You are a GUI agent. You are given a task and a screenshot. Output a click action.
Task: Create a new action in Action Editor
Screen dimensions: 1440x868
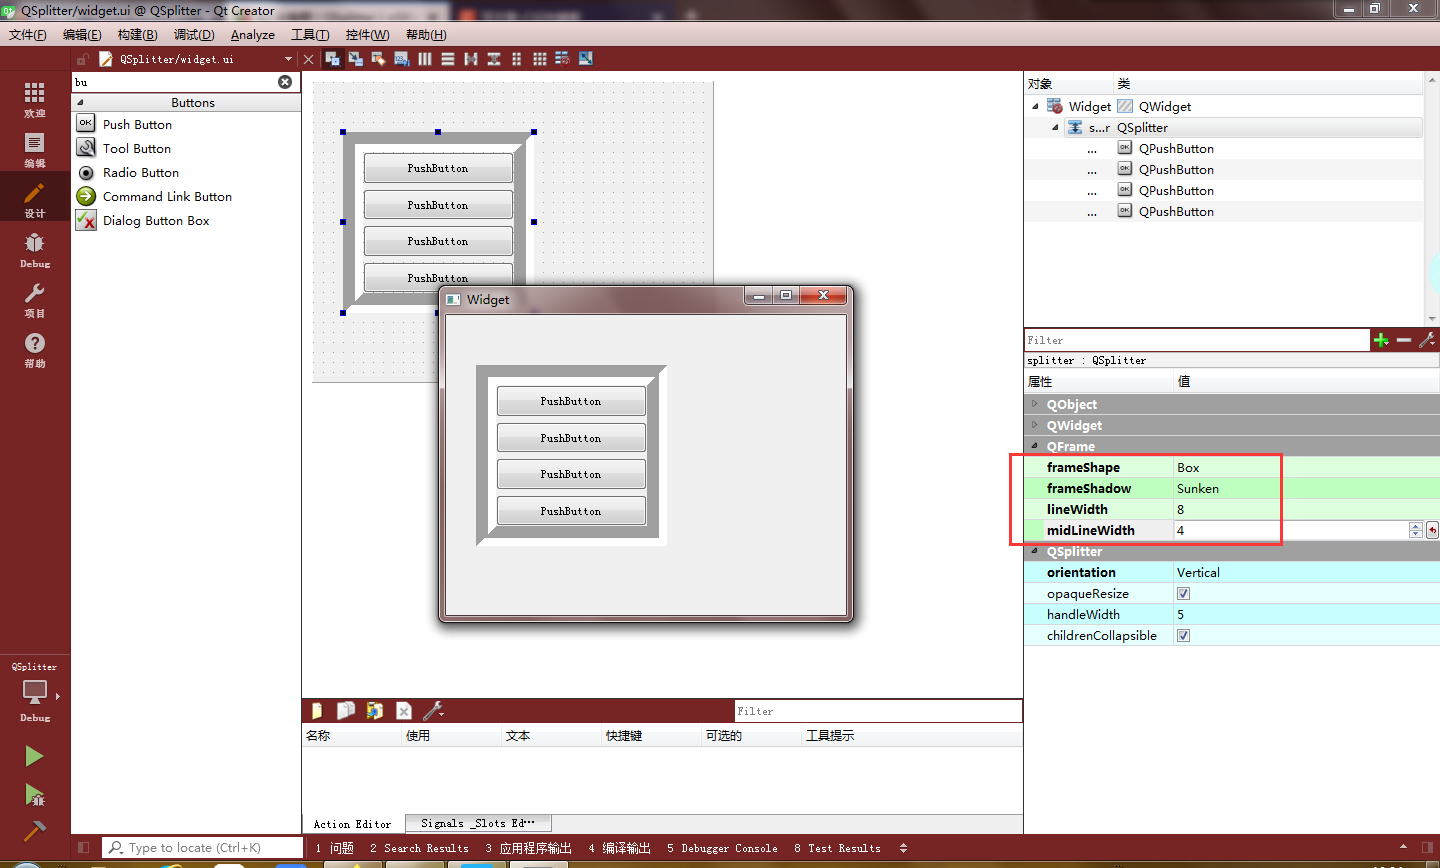click(x=315, y=710)
